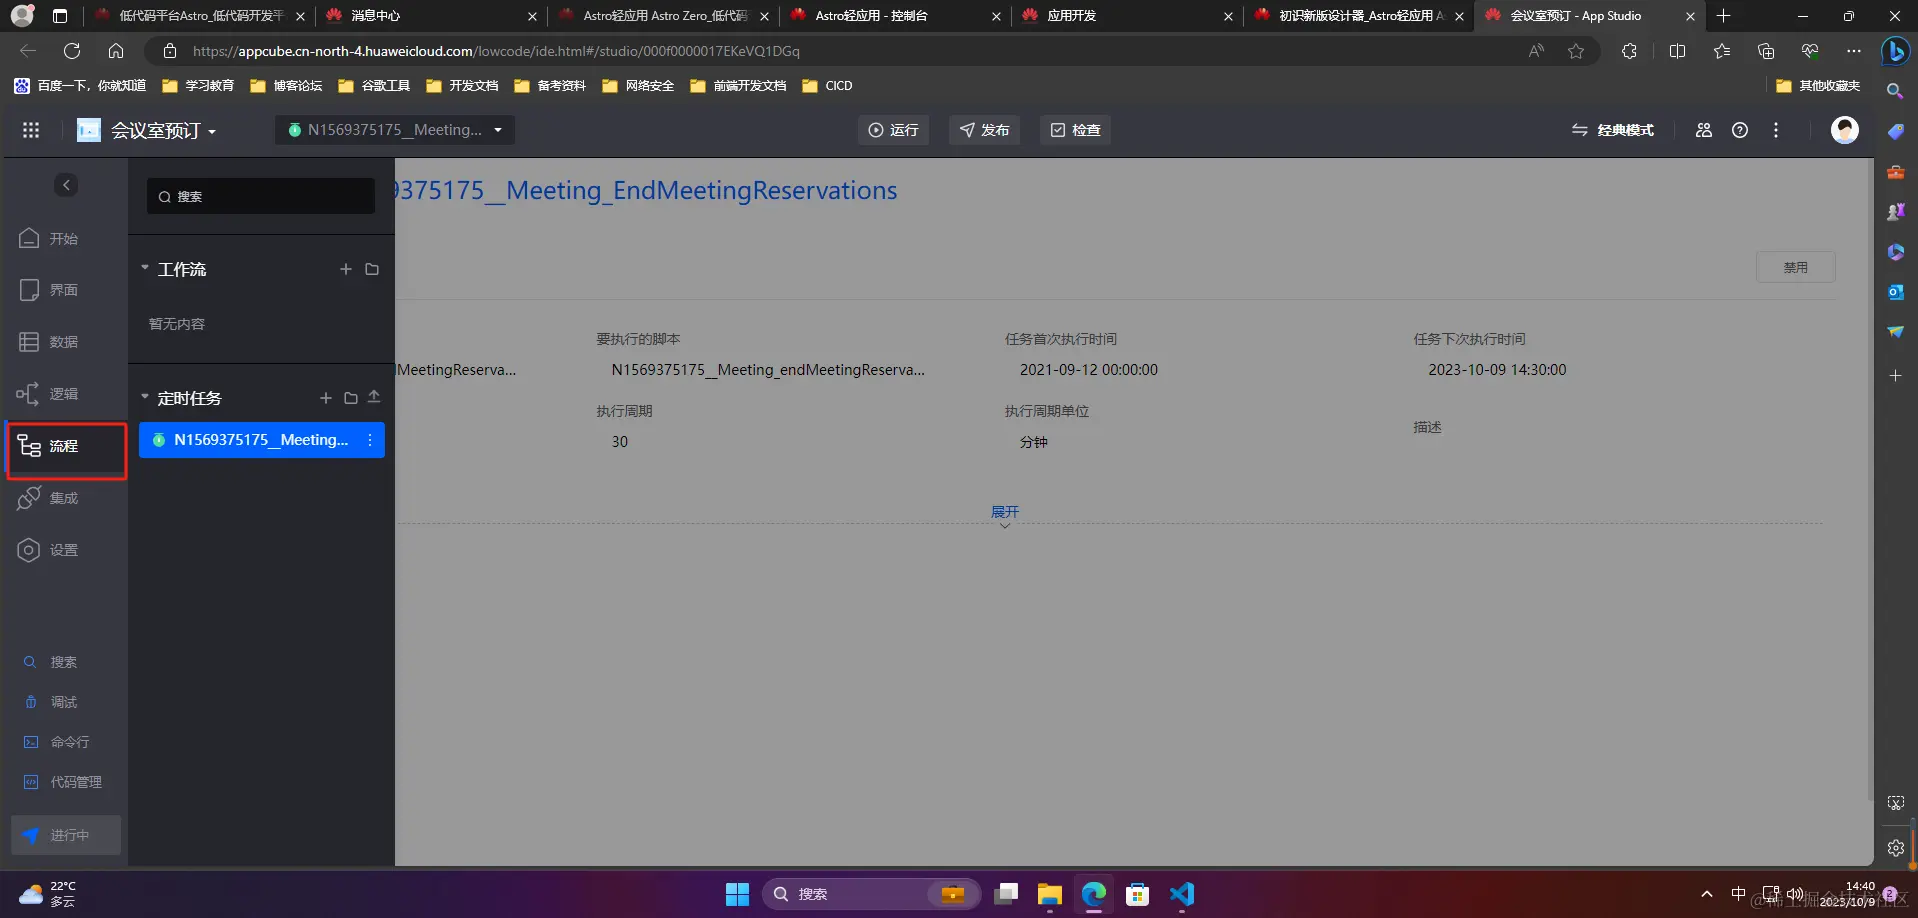
Task: Click the 执行周期单位 value 分钟
Action: click(1034, 442)
